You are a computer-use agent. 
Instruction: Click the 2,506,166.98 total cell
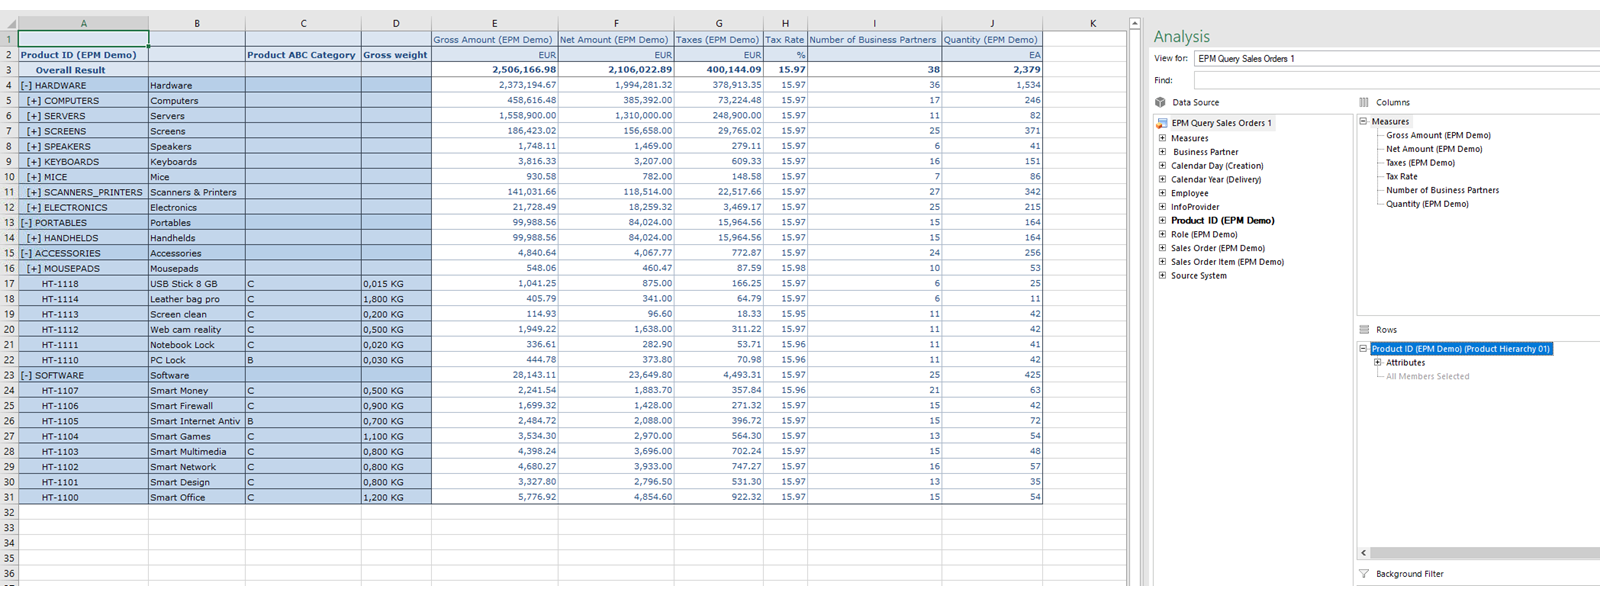click(494, 70)
